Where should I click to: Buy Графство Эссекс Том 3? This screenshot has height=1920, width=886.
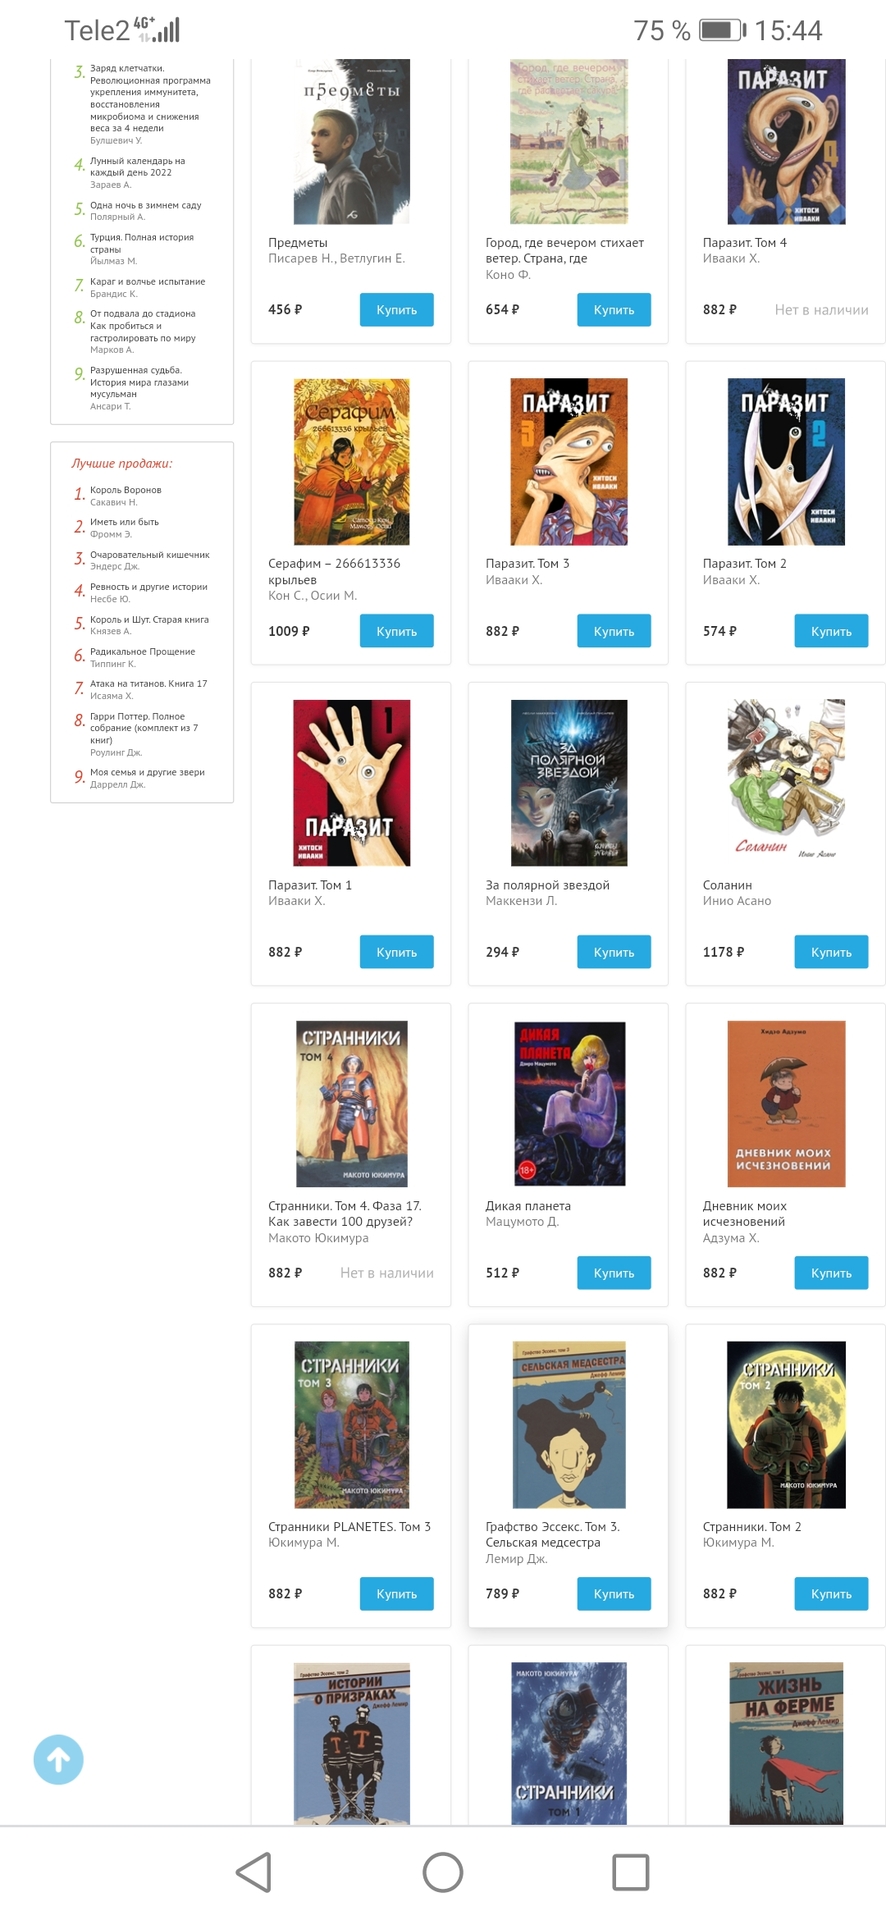coord(614,1594)
